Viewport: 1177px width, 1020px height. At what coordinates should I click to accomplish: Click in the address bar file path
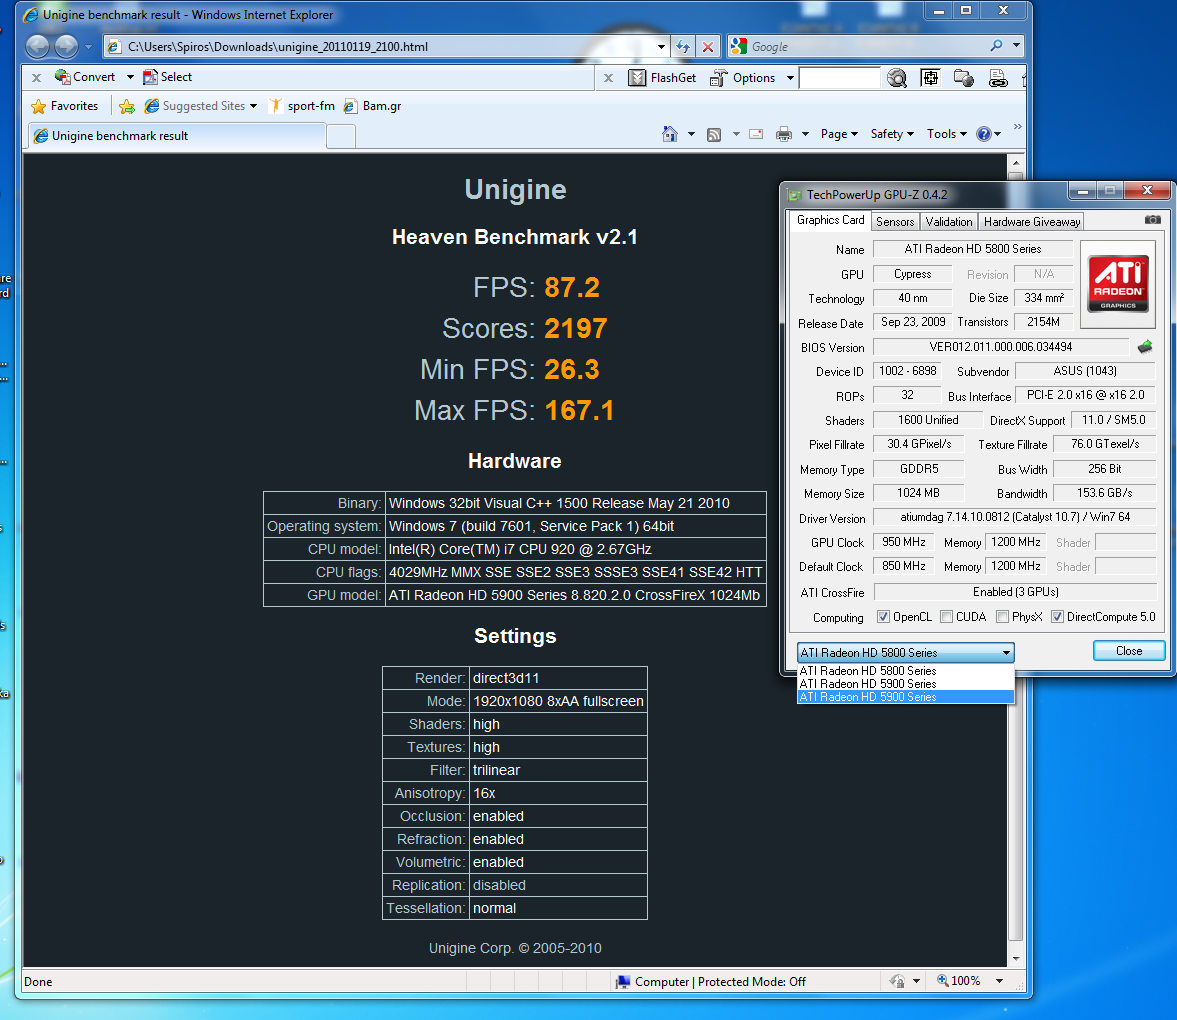[x=278, y=47]
